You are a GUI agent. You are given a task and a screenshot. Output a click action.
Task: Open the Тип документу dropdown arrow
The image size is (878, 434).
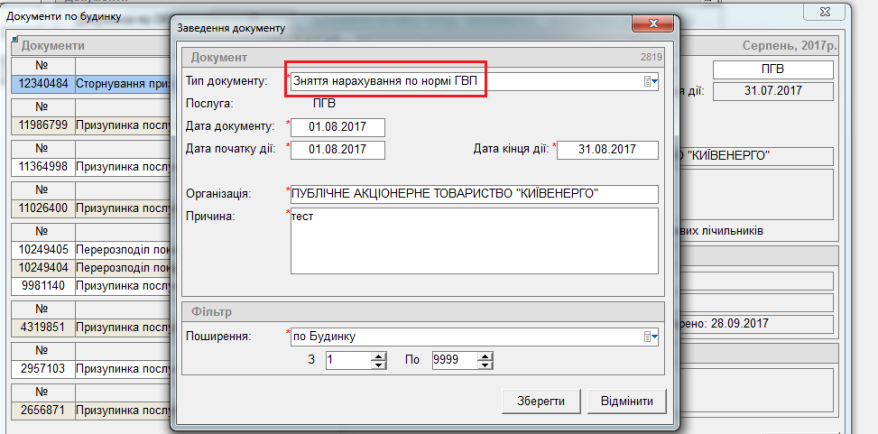[650, 82]
